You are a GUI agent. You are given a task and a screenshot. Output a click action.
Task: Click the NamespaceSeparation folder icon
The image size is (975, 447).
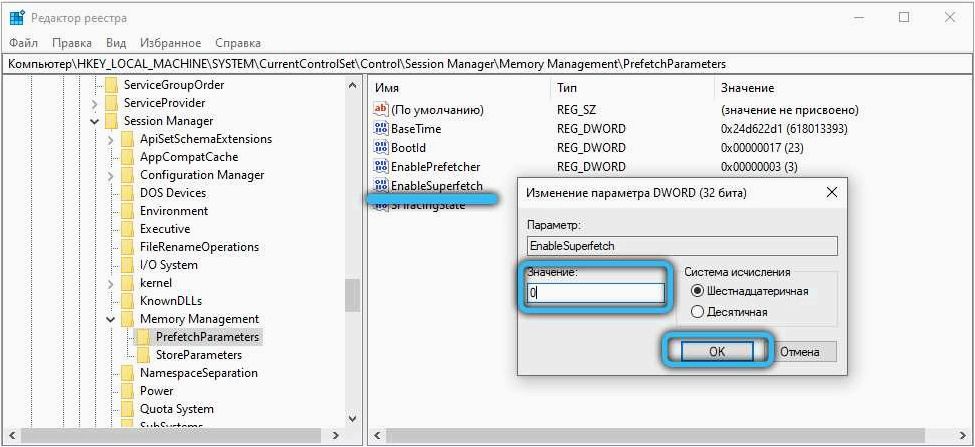tap(127, 373)
